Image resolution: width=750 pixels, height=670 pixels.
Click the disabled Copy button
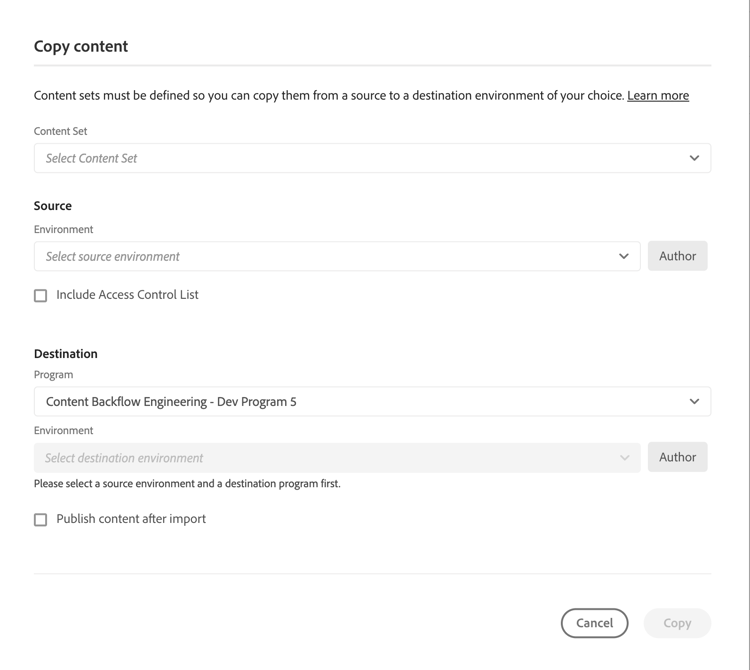point(677,623)
